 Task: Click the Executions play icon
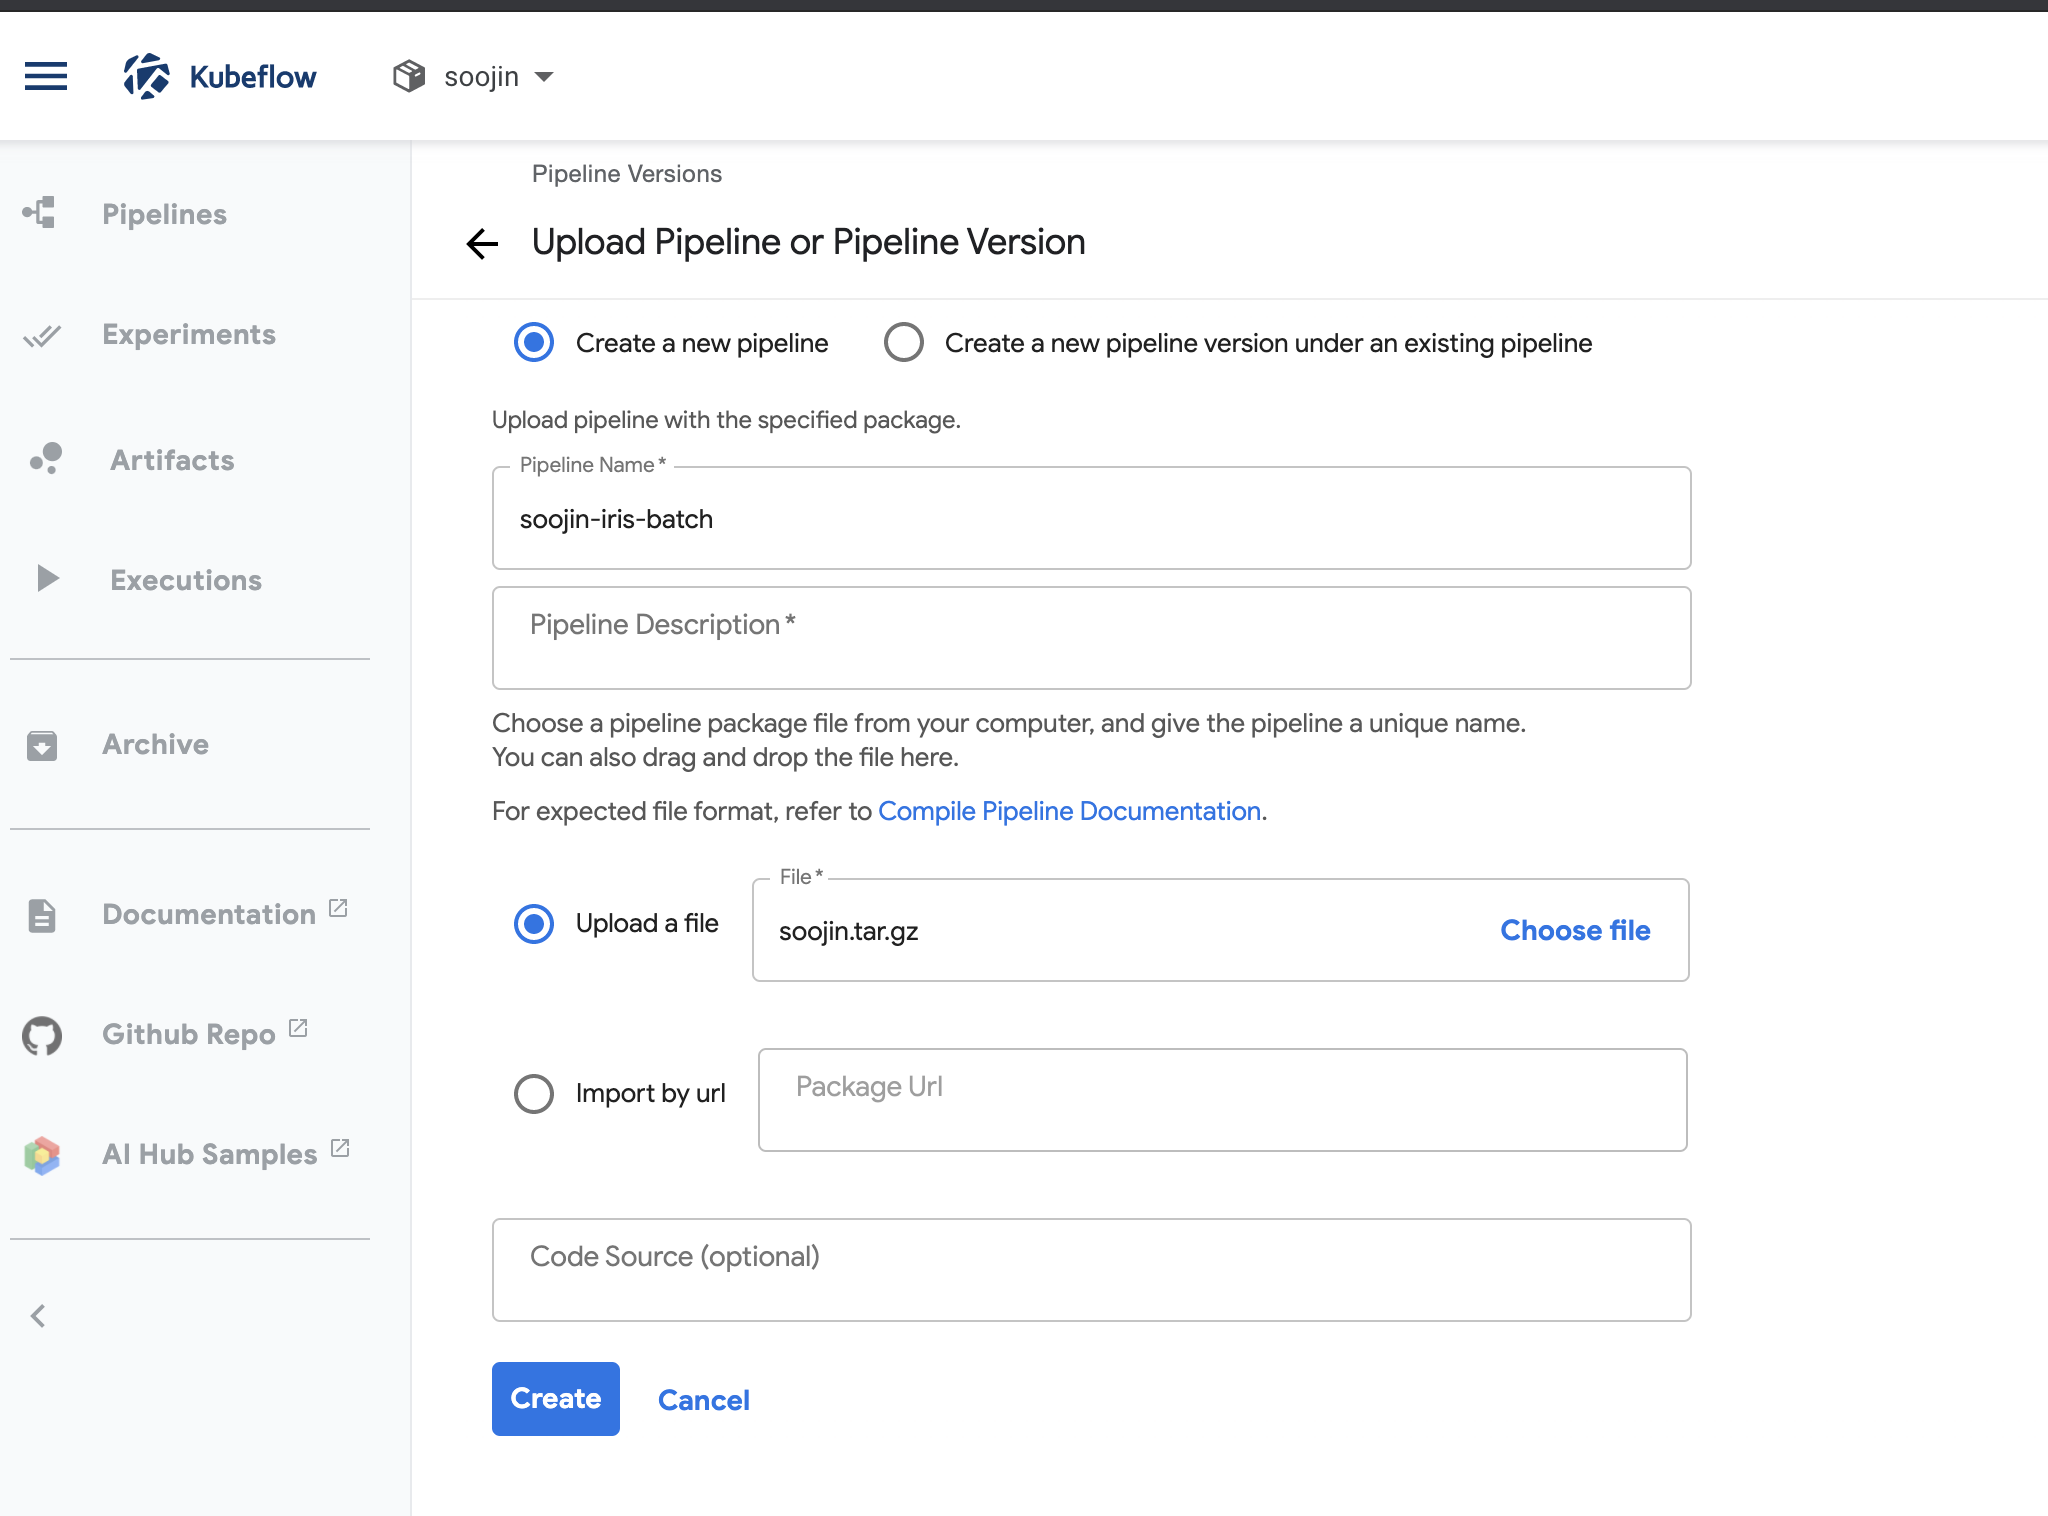coord(47,579)
